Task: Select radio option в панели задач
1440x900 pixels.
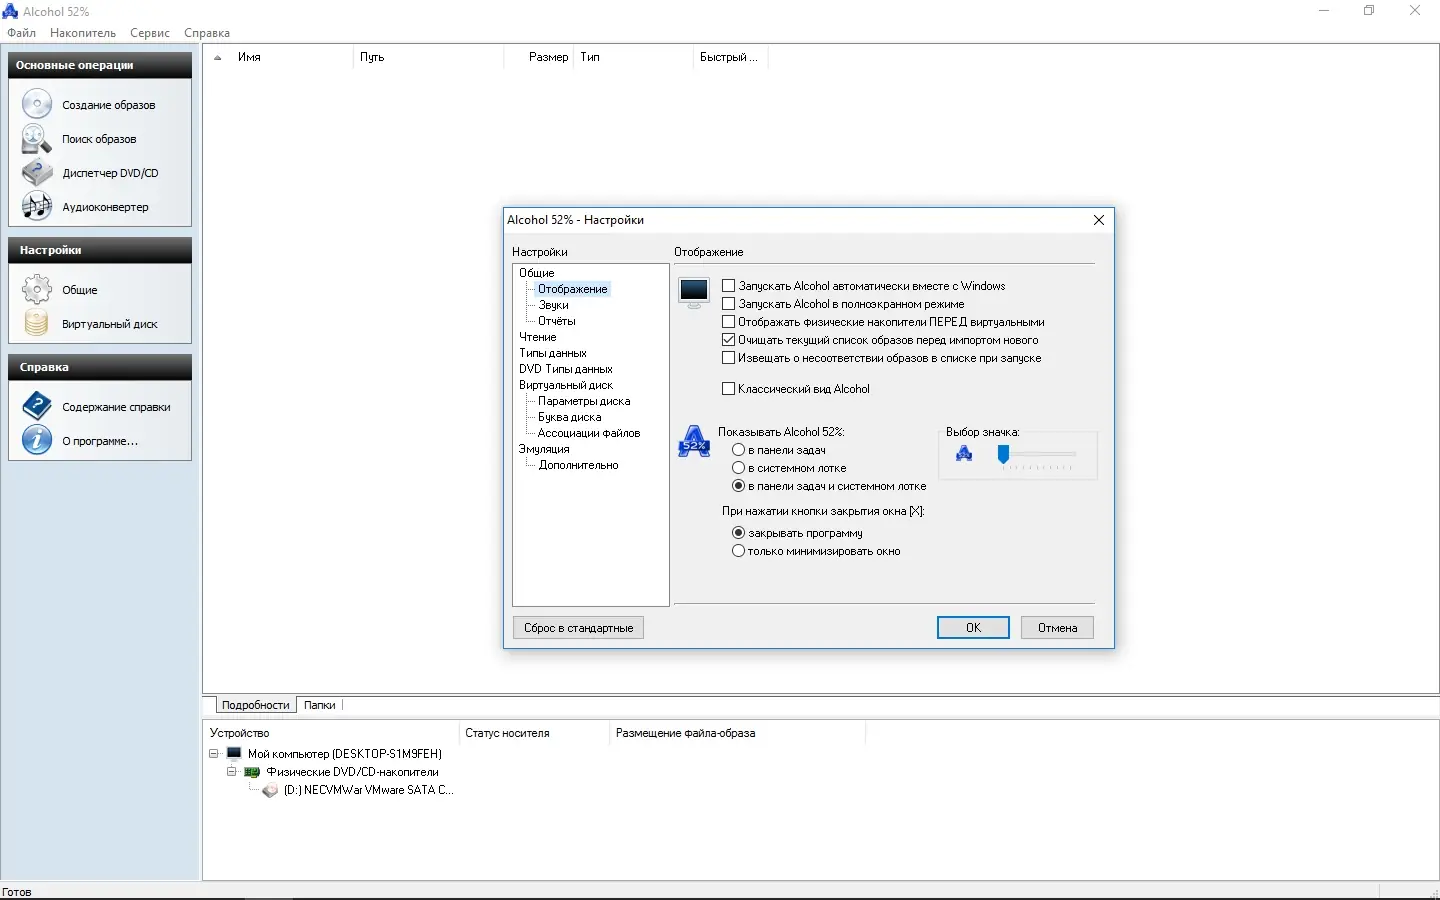Action: [x=738, y=450]
